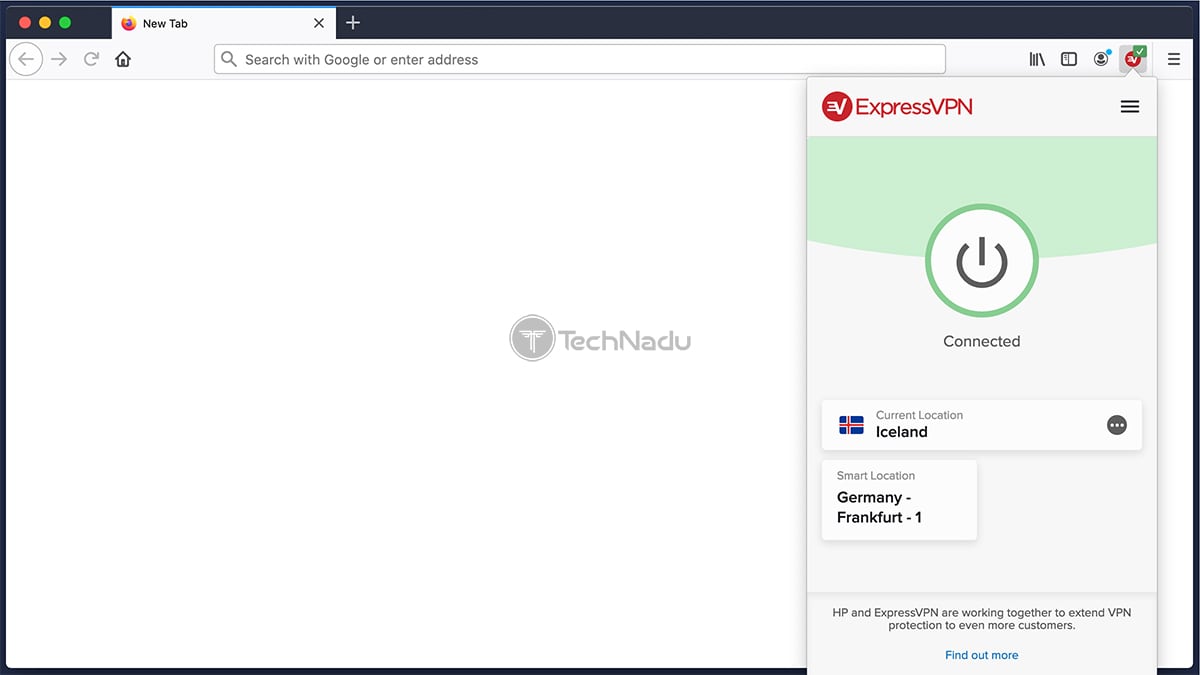
Task: Reload the current page
Action: click(x=91, y=59)
